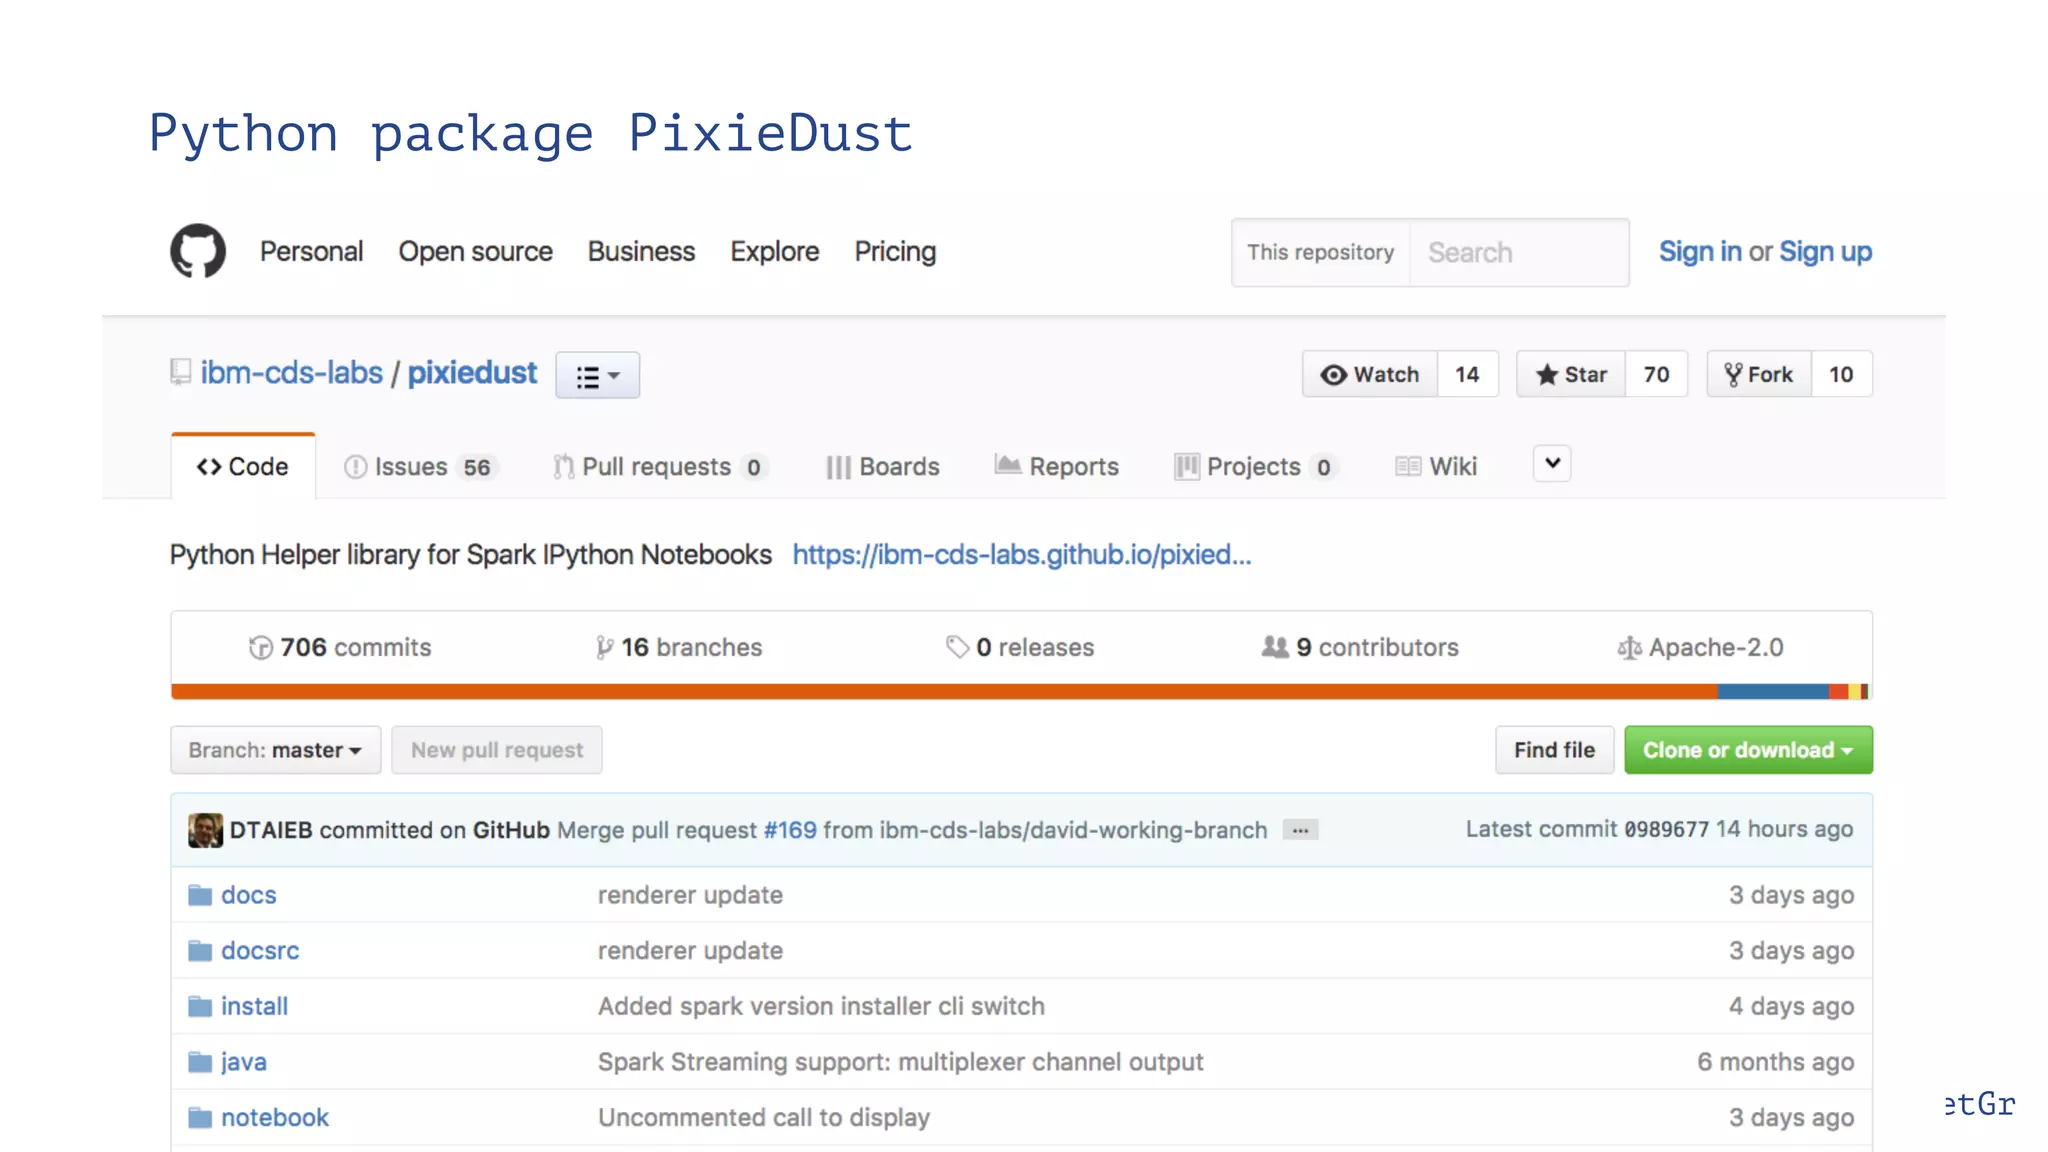This screenshot has width=2048, height=1152.
Task: Expand the list dropdown next to pixiedust
Action: pyautogui.click(x=597, y=376)
